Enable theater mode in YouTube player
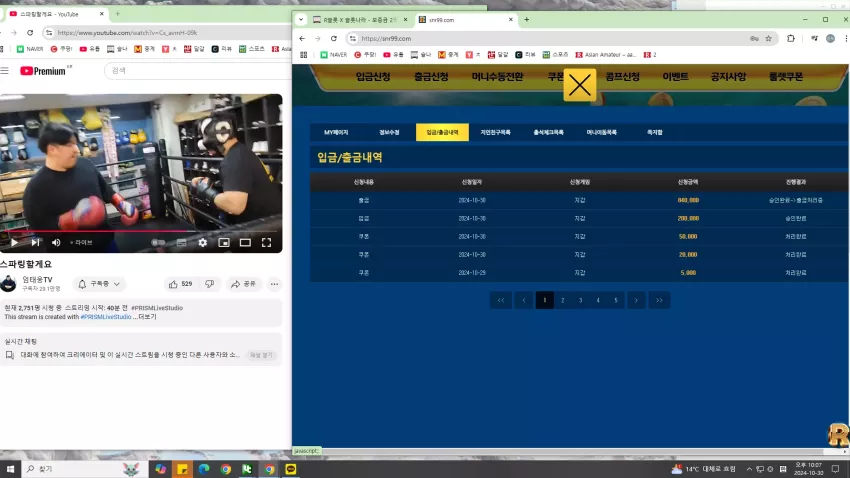Viewport: 850px width, 478px height. 245,243
